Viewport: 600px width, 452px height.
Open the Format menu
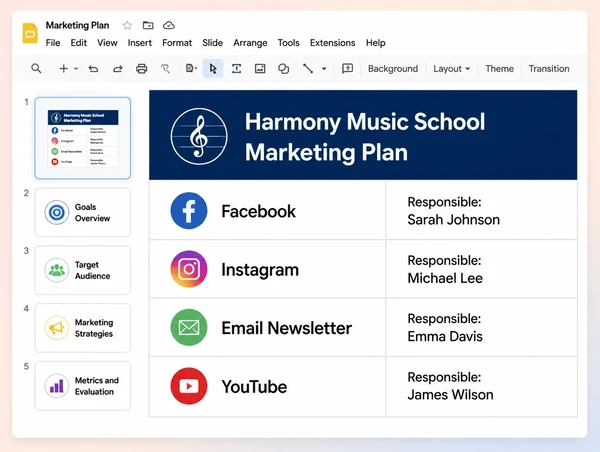tap(177, 43)
